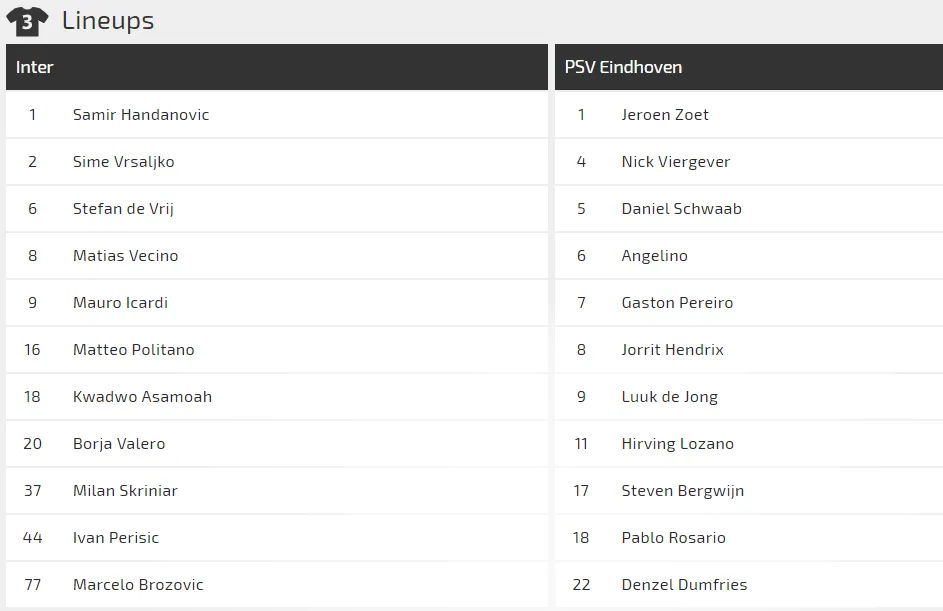Click Matteo Politano's name
Viewport: 943px width, 611px height.
click(x=133, y=350)
